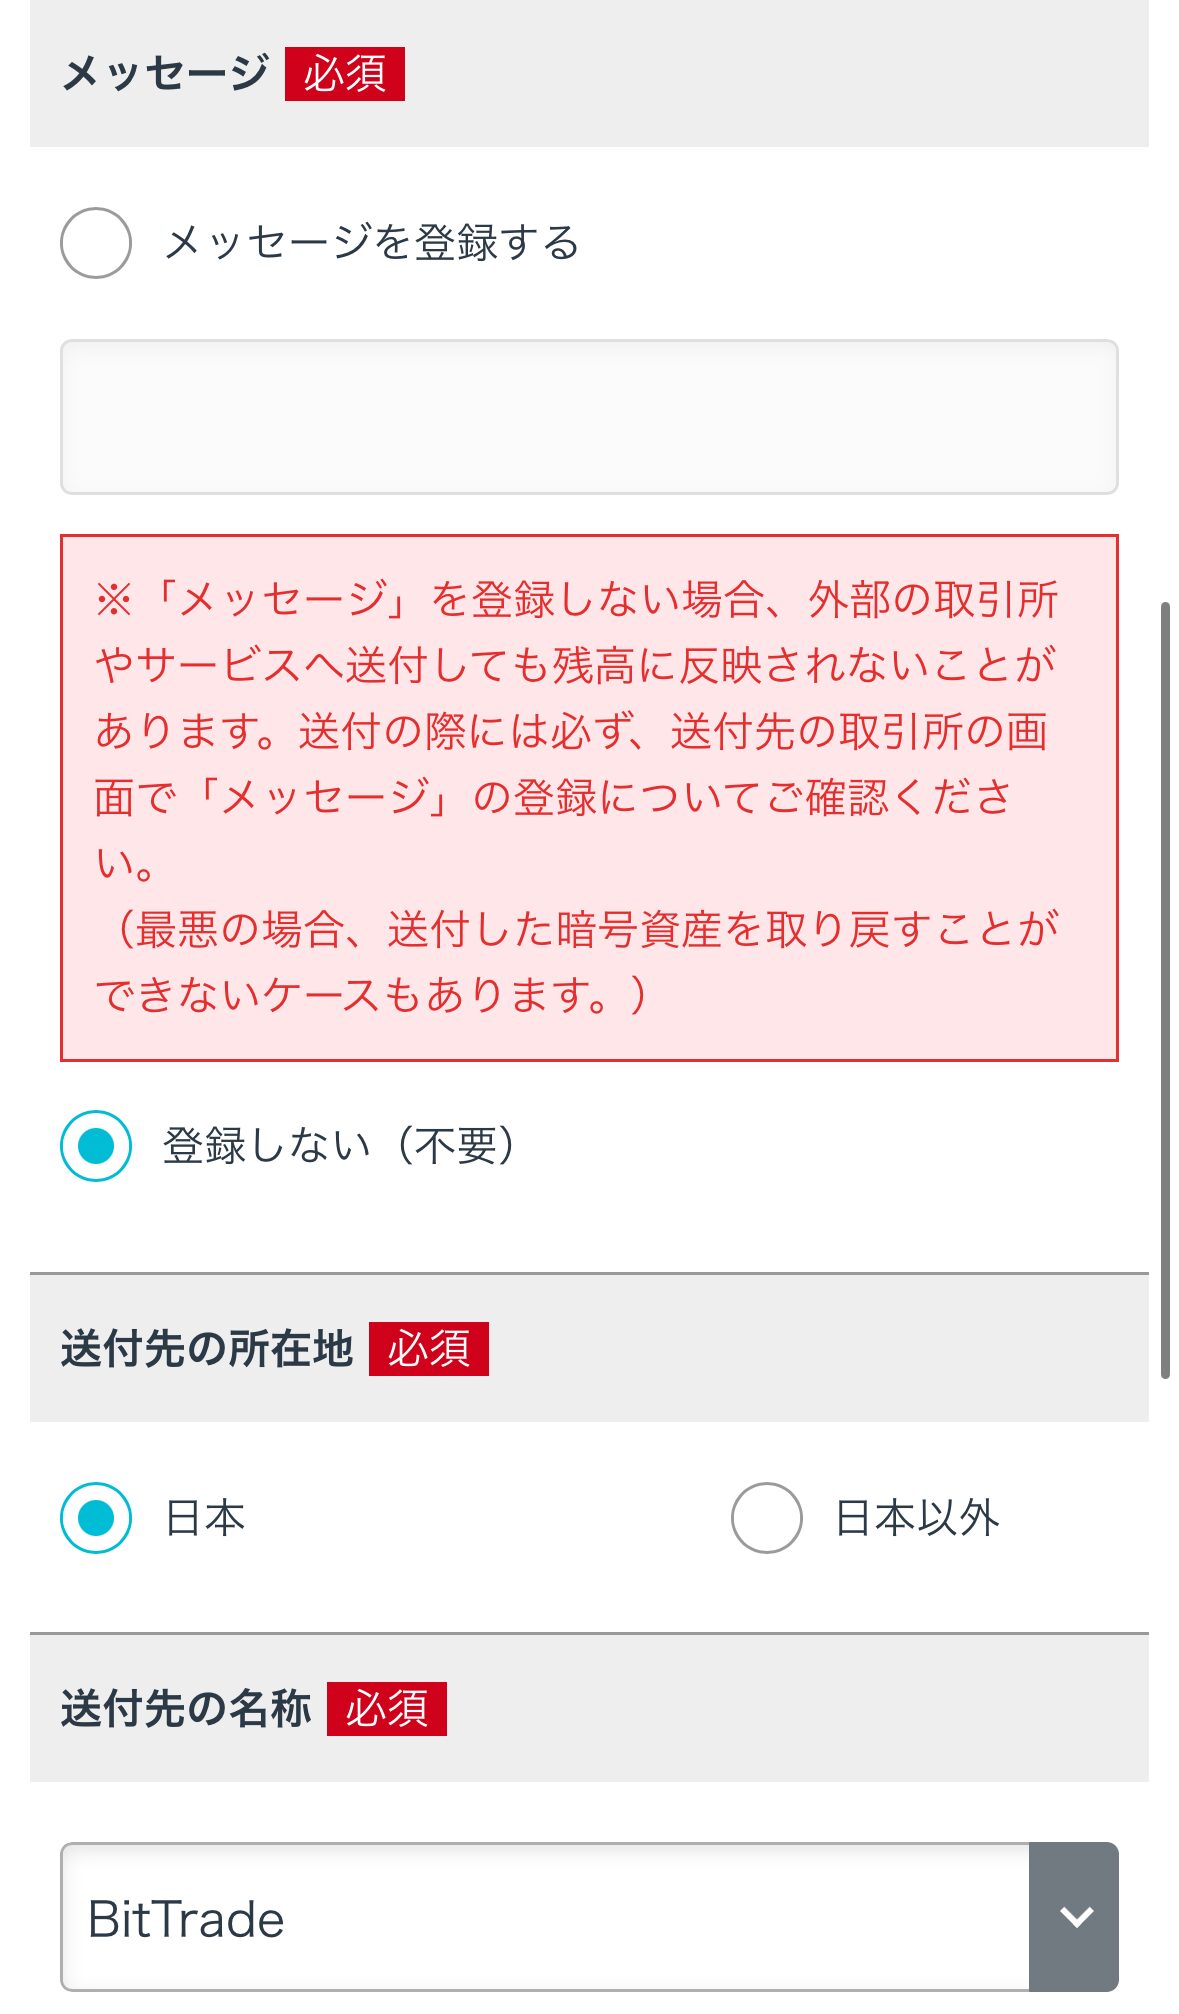The width and height of the screenshot is (1179, 2014).
Task: Select the メッセージを登録する radio button circle
Action: click(96, 243)
